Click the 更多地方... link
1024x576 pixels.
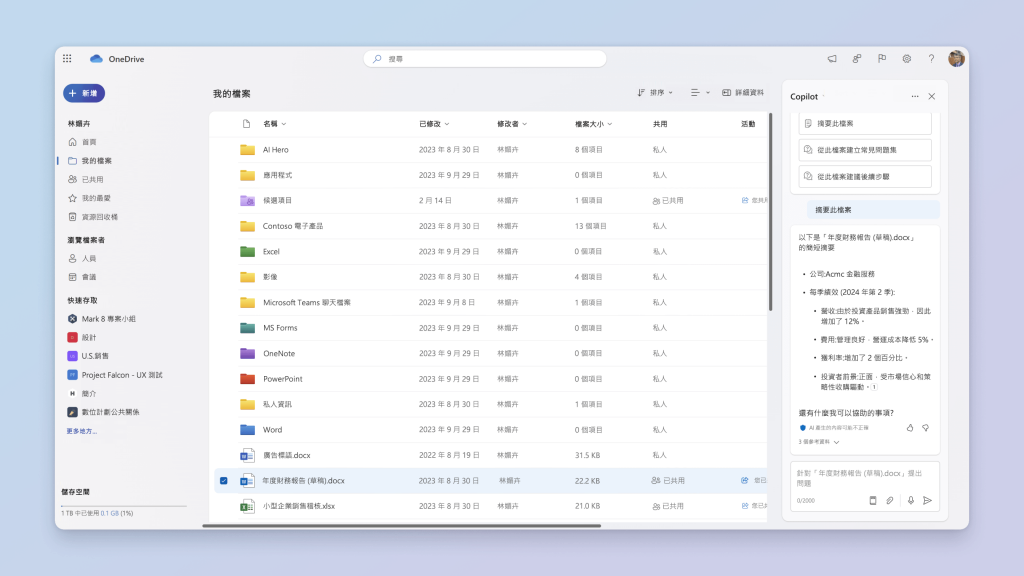[x=82, y=431]
